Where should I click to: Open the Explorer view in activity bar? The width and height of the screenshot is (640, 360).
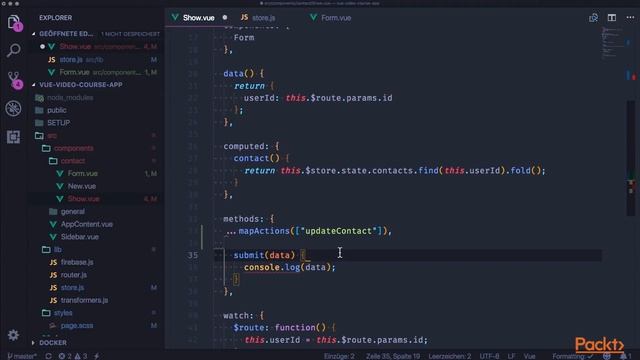[13, 22]
